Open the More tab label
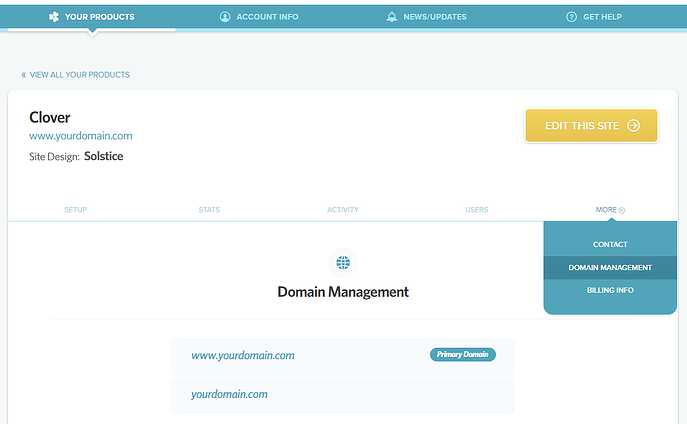The image size is (687, 424). click(x=606, y=210)
